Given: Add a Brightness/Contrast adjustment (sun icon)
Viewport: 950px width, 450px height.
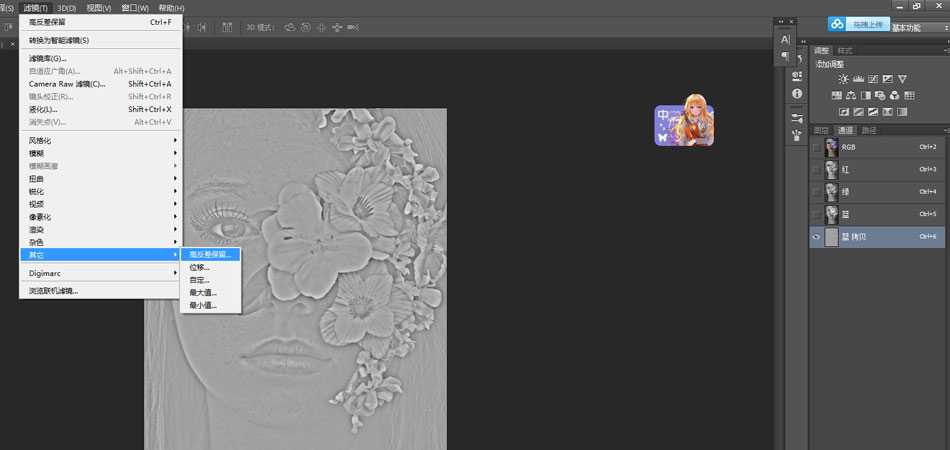Looking at the screenshot, I should 843,79.
